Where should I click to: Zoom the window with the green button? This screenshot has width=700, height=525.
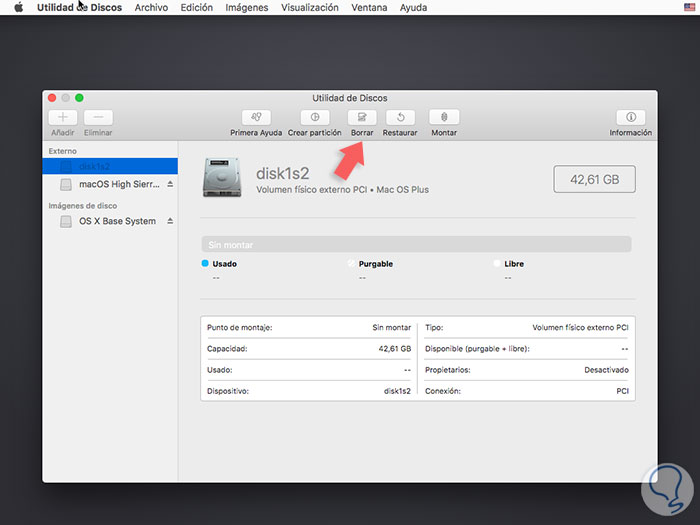tap(79, 98)
